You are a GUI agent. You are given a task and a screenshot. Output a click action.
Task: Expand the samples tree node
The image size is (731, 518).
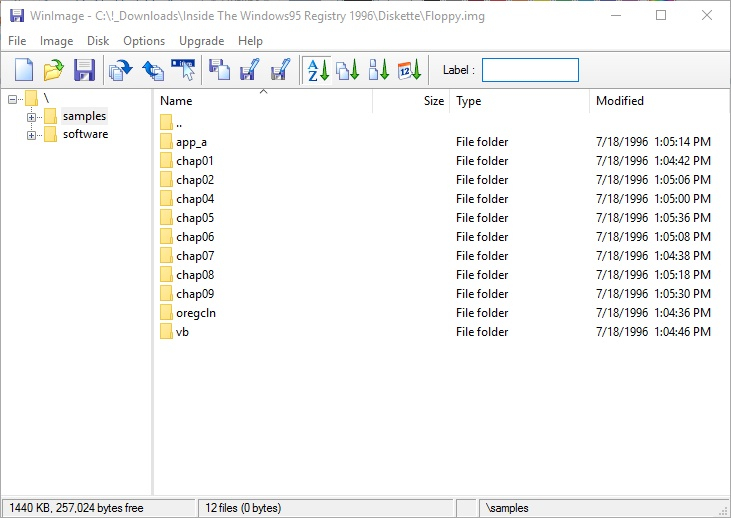tap(31, 117)
